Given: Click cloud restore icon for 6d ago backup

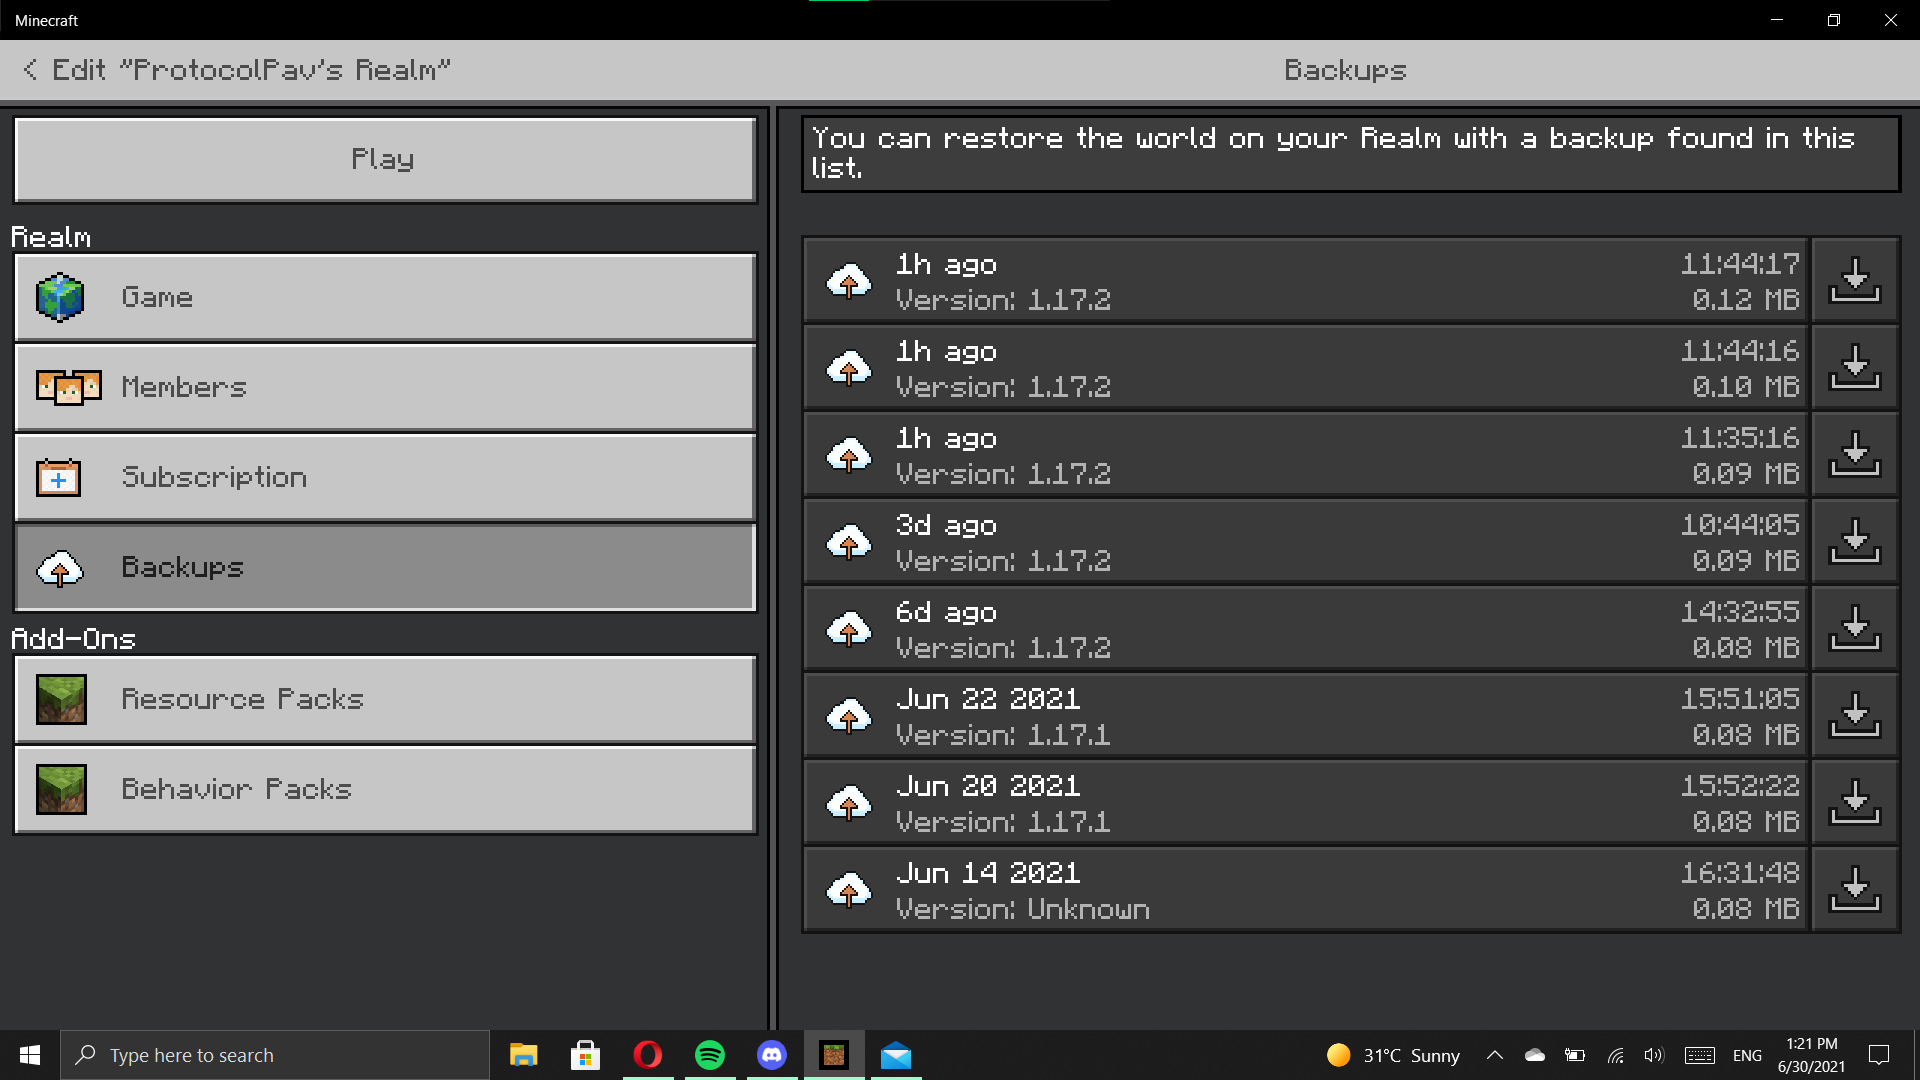Looking at the screenshot, I should coord(849,629).
